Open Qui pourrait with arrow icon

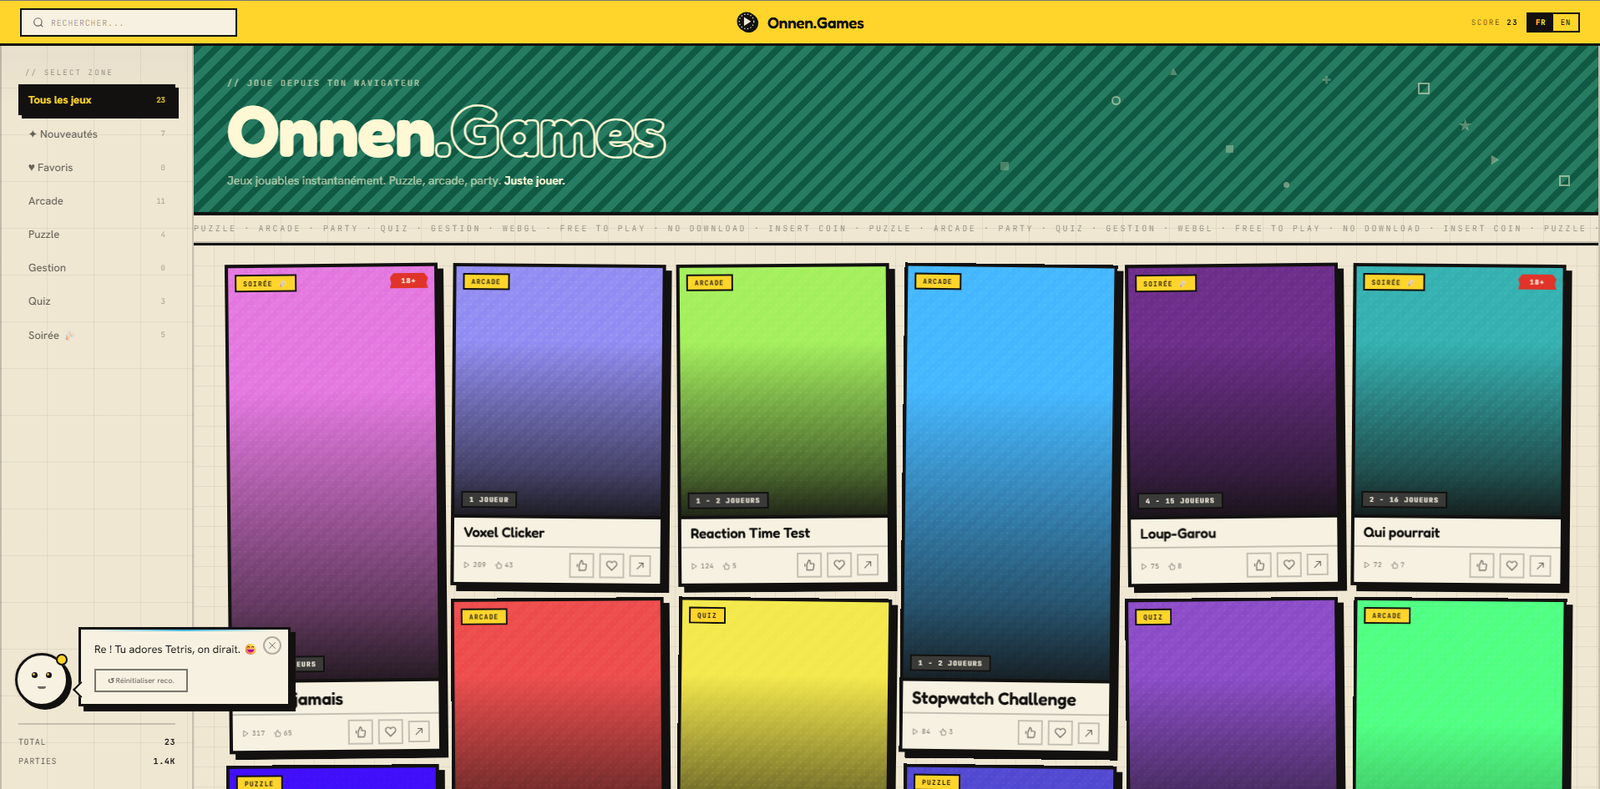1541,566
